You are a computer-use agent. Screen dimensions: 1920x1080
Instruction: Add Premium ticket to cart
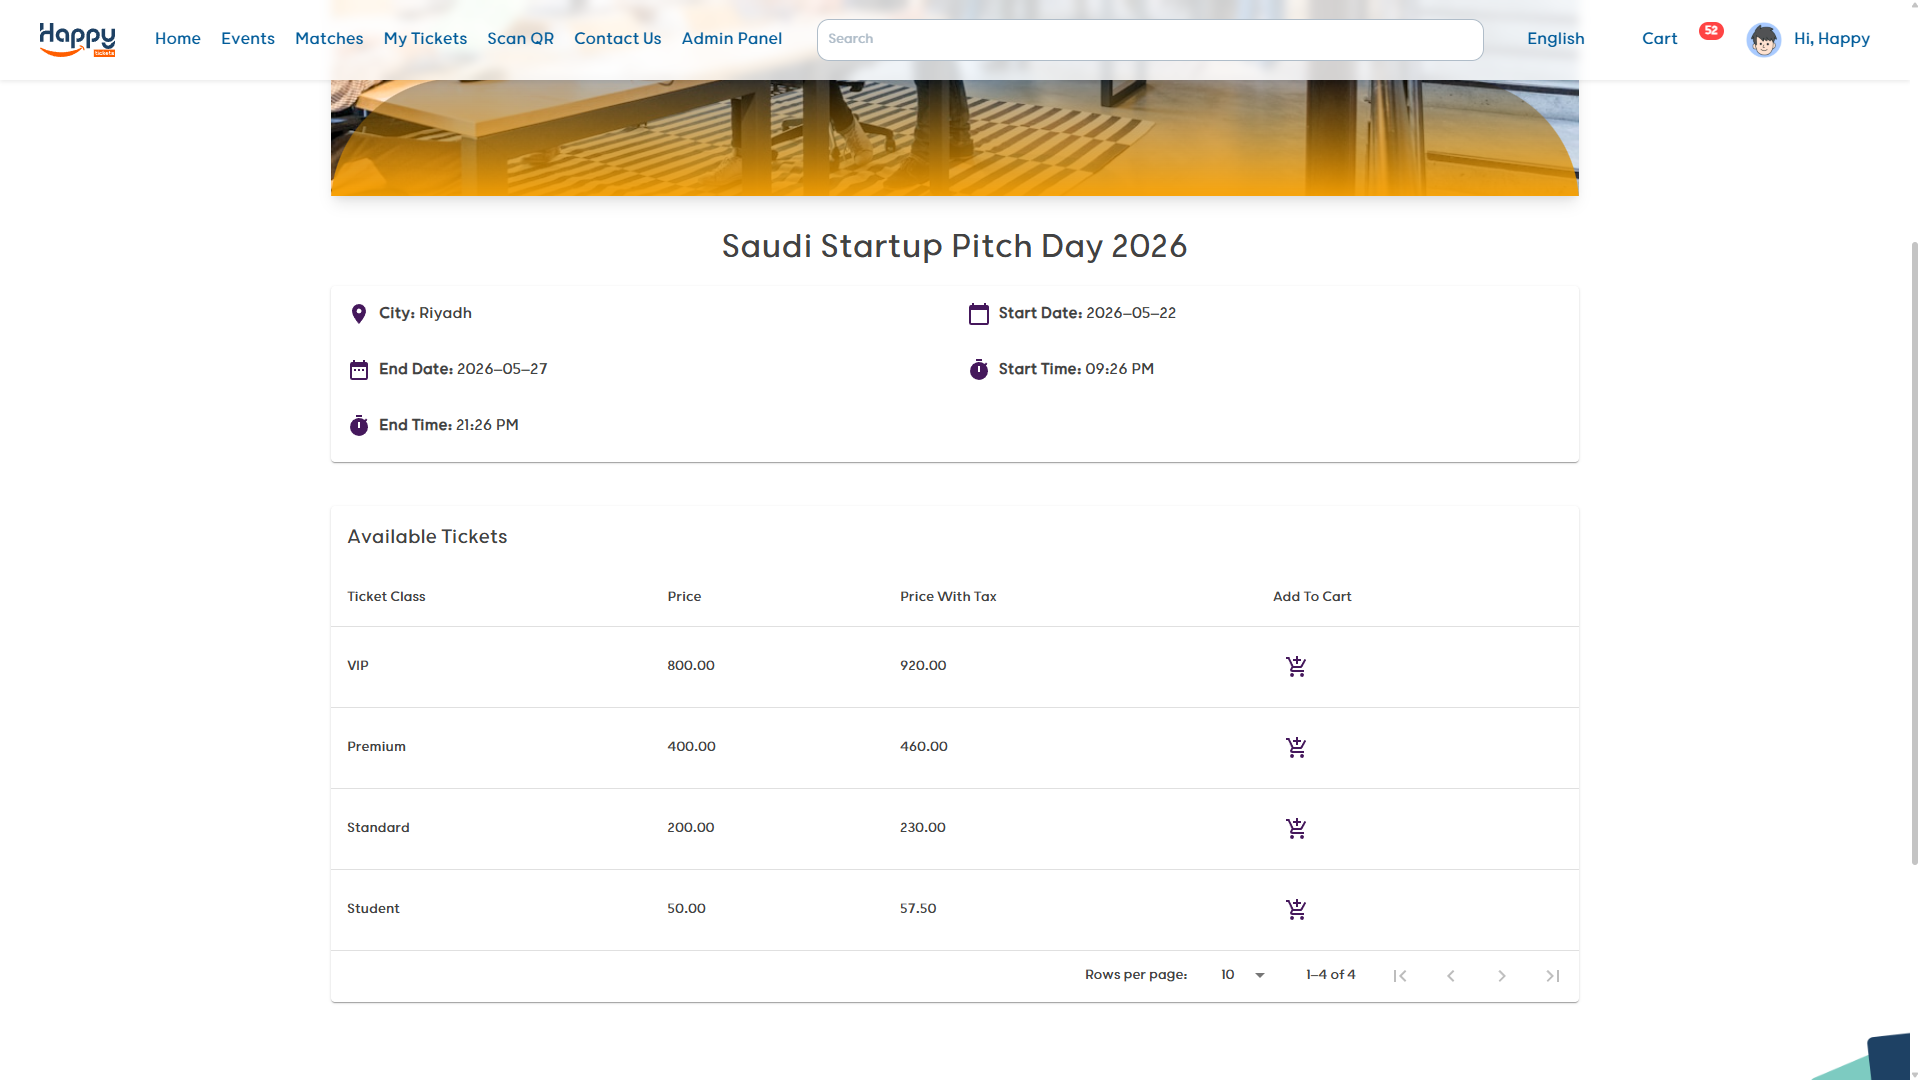coord(1296,748)
